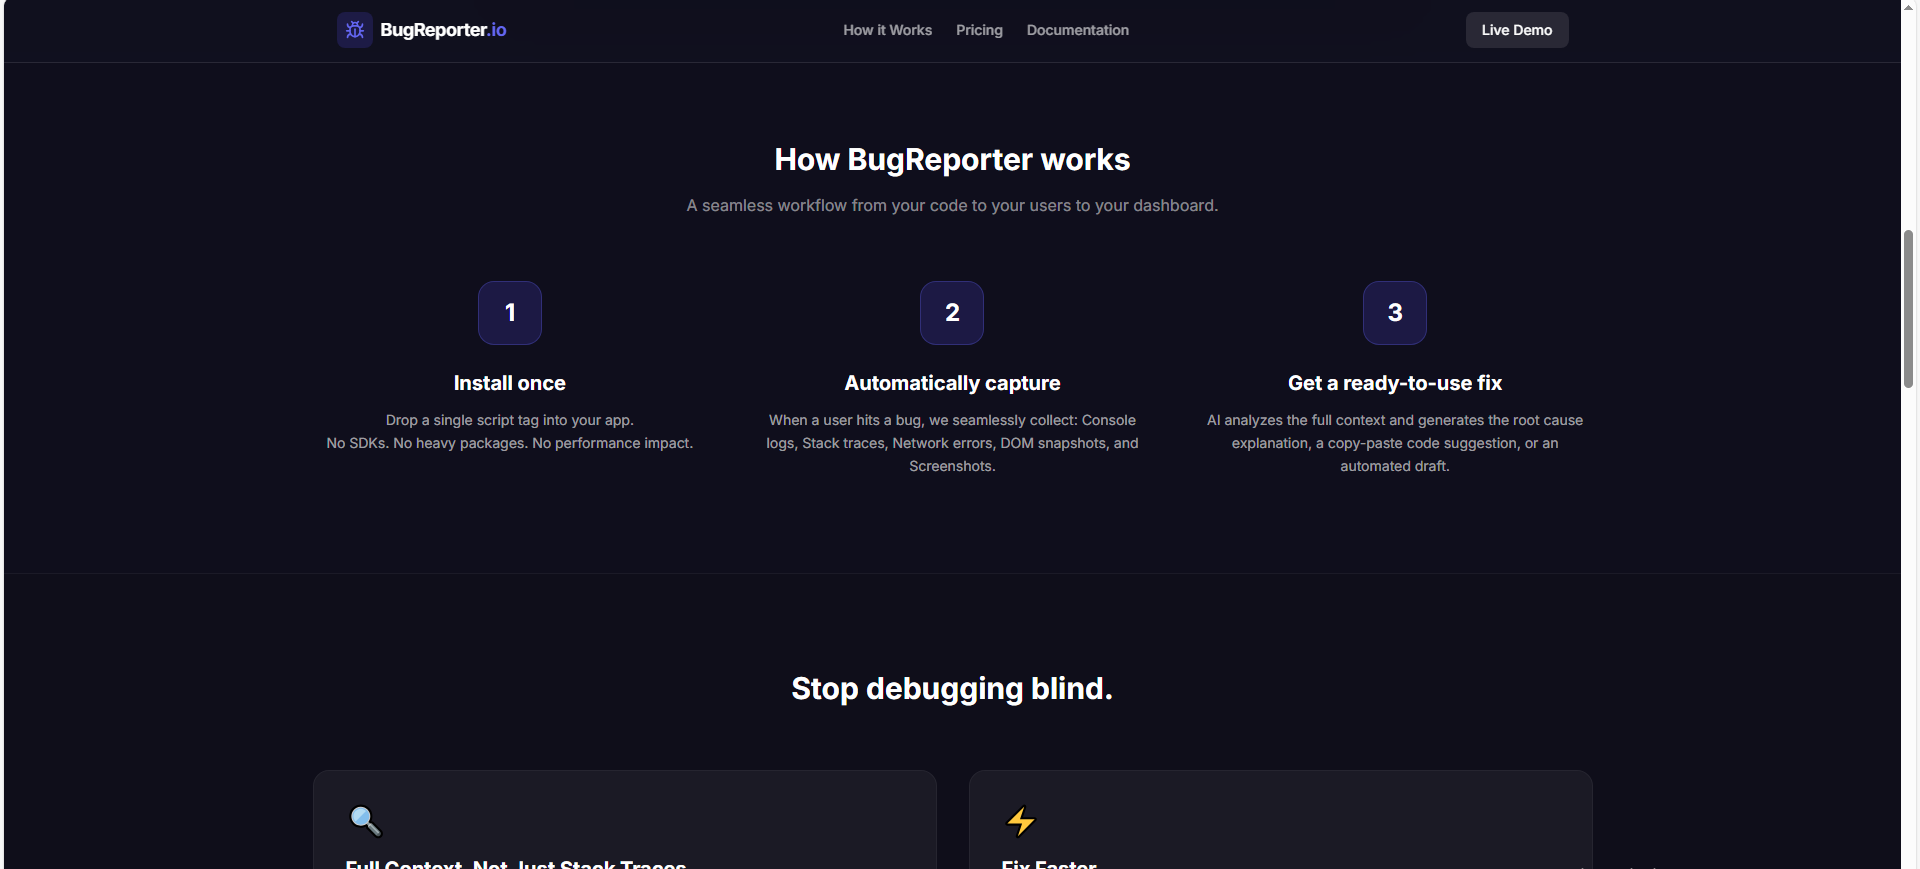1920x869 pixels.
Task: Select the Get a ready-to-use fix heading
Action: click(1395, 383)
